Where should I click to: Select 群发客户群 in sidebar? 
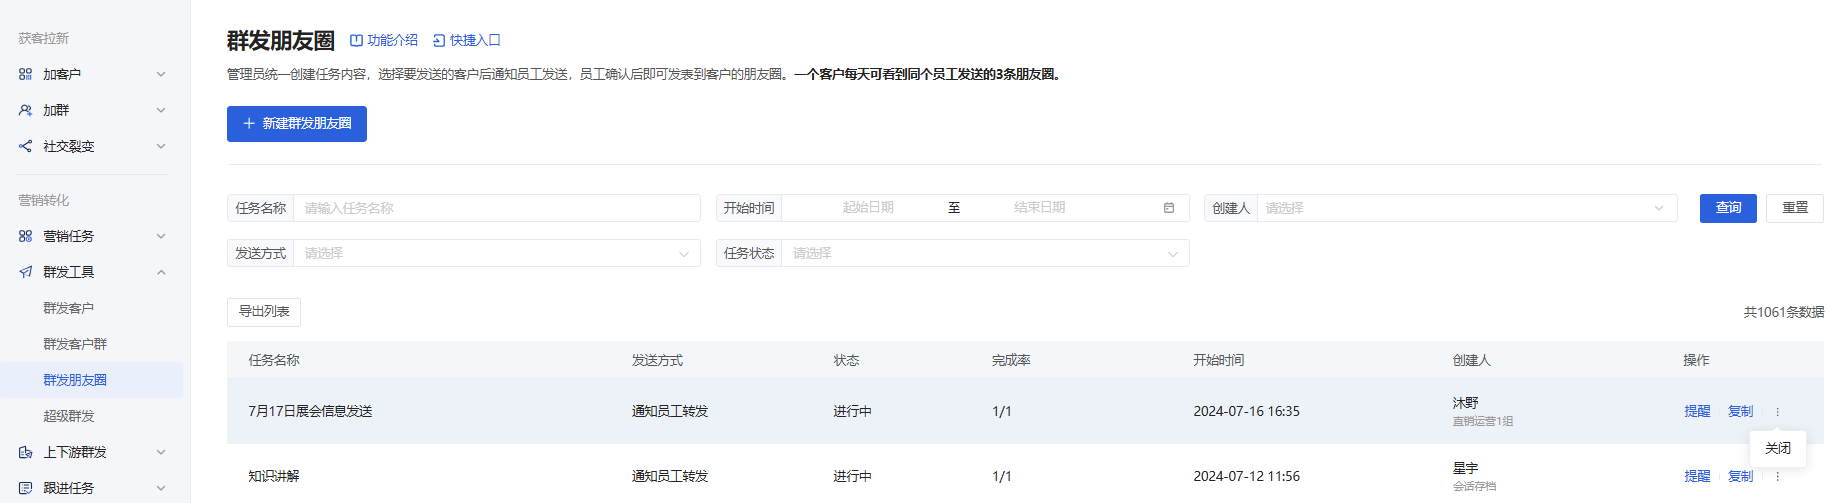75,344
